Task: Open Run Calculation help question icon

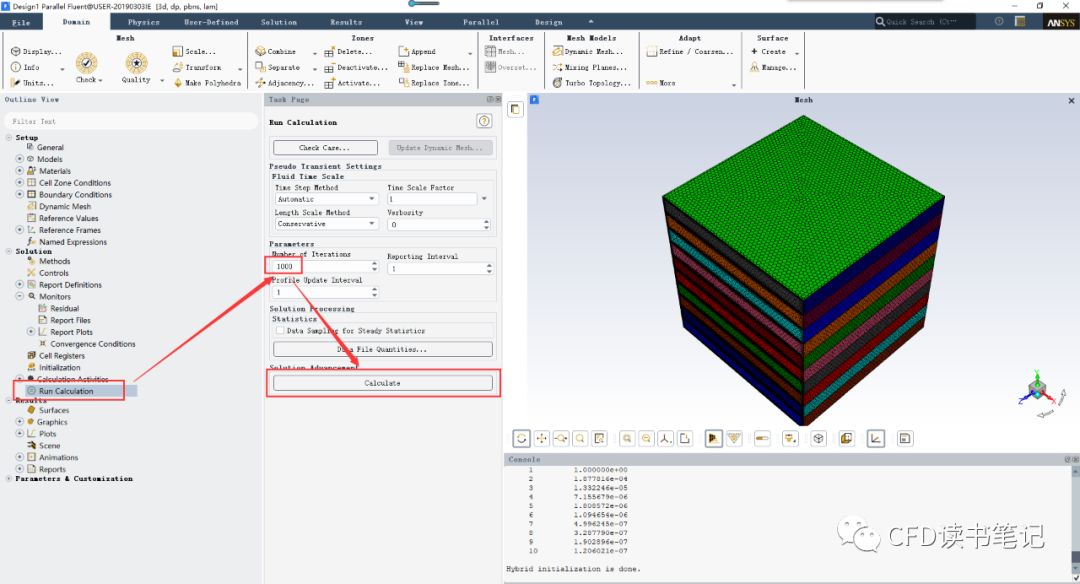Action: click(484, 121)
